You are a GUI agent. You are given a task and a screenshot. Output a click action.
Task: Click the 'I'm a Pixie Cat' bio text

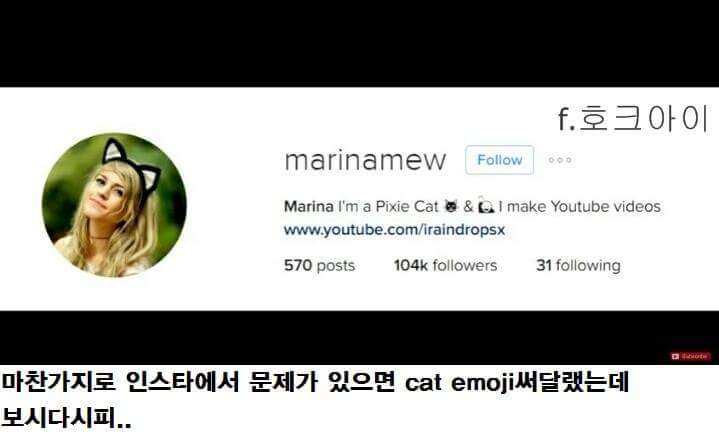(x=388, y=206)
